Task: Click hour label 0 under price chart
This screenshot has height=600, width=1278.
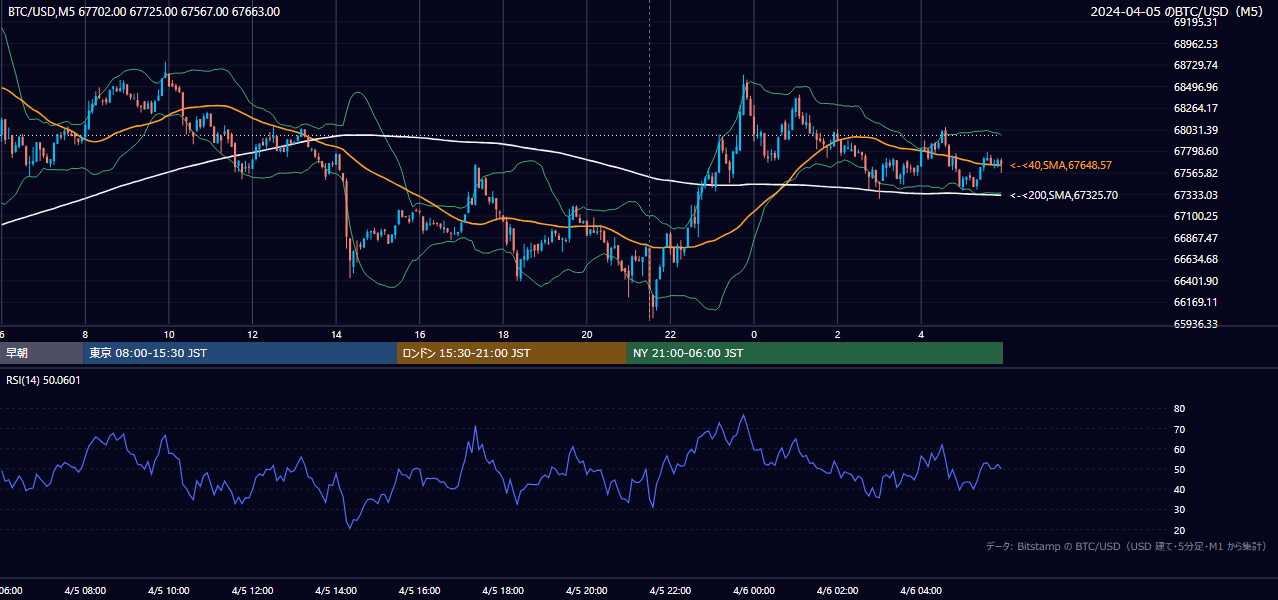Action: pos(754,334)
